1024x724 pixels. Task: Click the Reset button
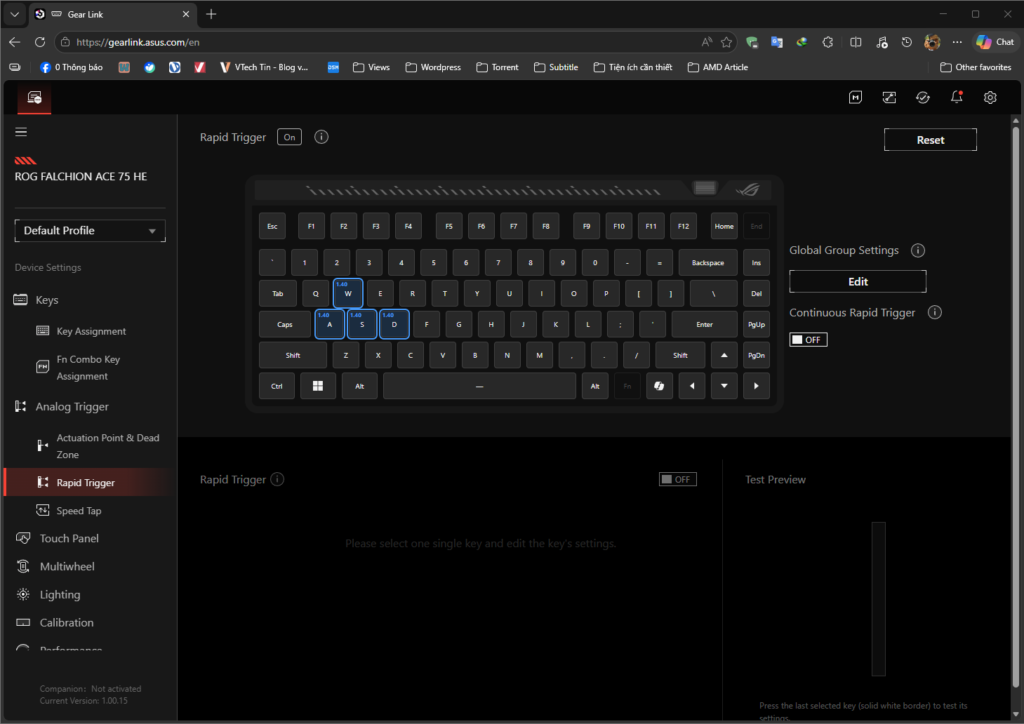tap(930, 140)
